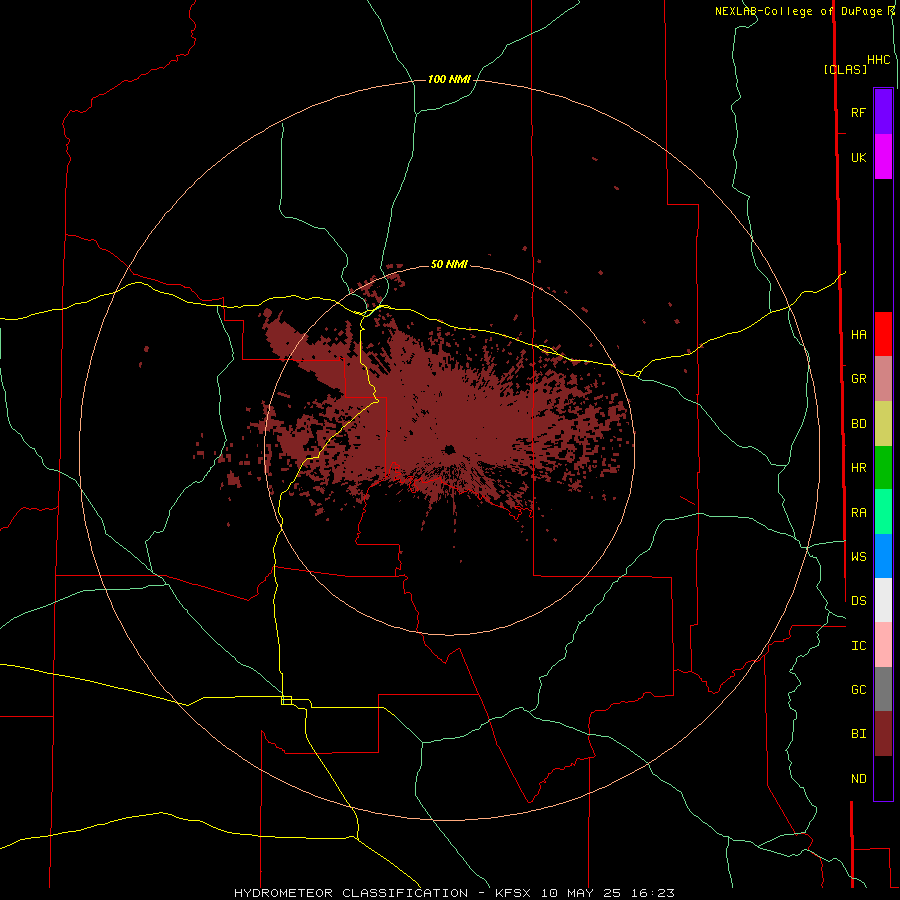The image size is (900, 900).
Task: Click the radar site hole at echo center
Action: pos(449,449)
